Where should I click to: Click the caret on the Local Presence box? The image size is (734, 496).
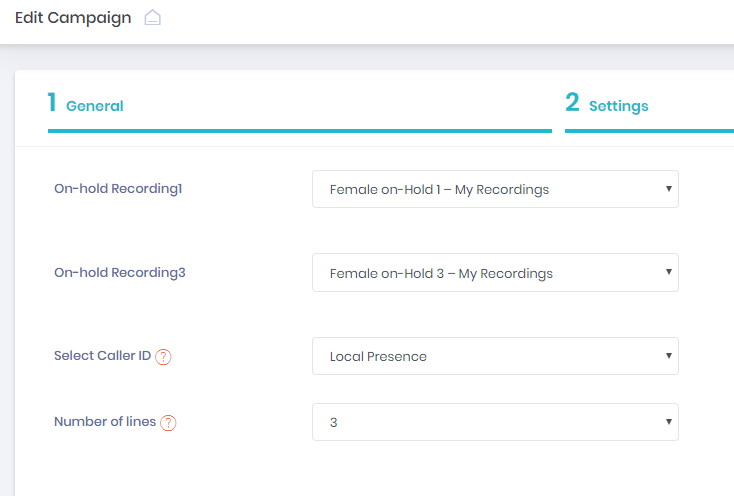(x=668, y=356)
